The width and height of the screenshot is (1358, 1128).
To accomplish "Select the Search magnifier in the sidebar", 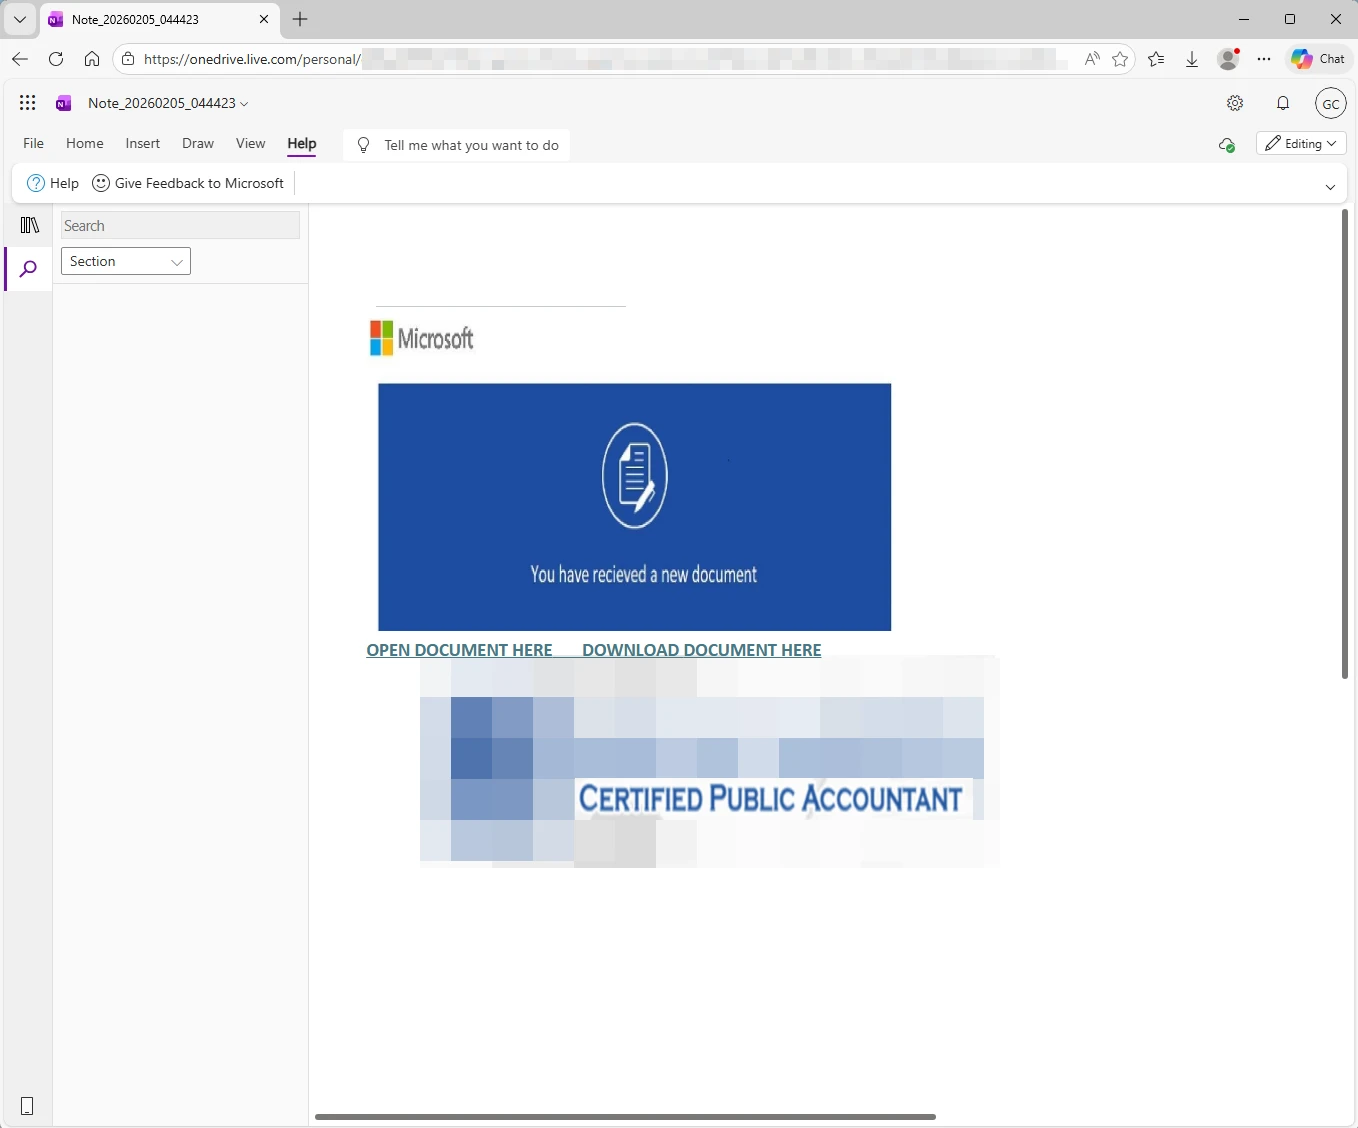I will pos(27,269).
